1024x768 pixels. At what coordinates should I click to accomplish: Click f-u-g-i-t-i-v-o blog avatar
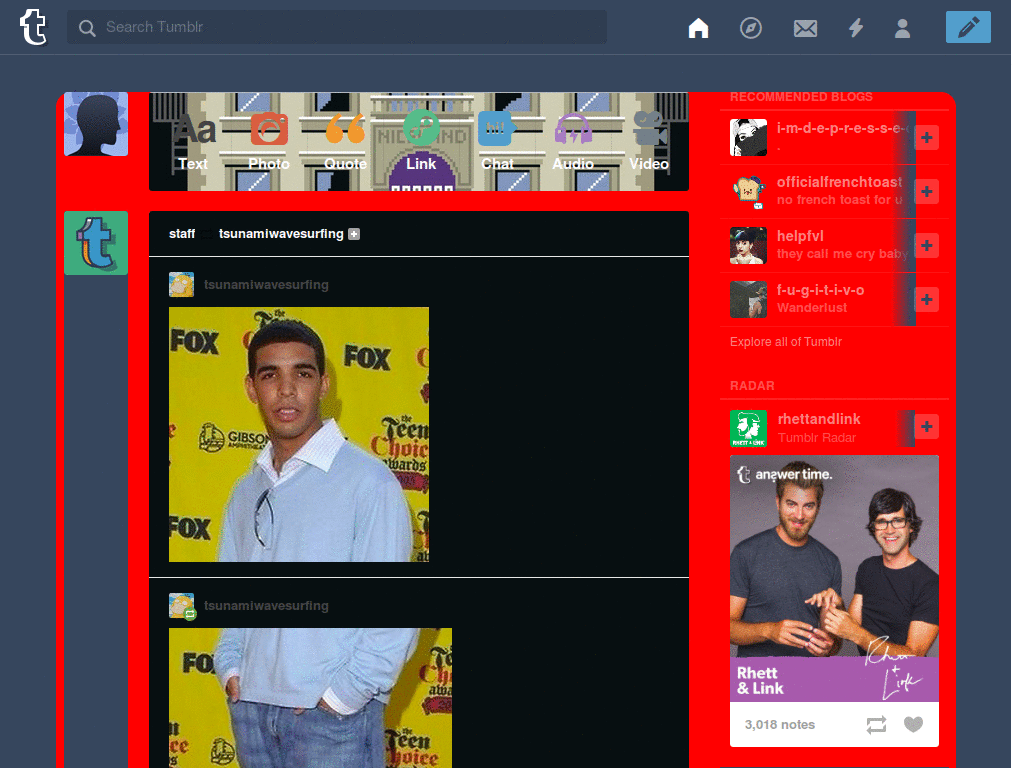pos(748,300)
